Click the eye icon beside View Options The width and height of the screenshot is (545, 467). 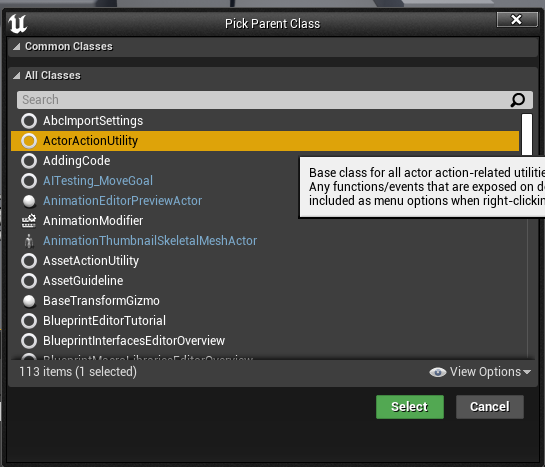pyautogui.click(x=438, y=372)
